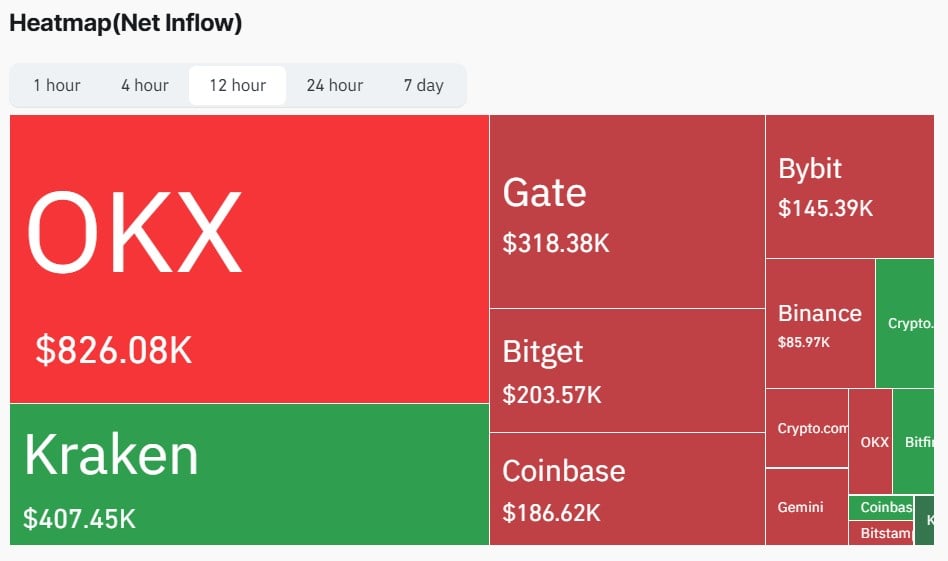Select the red Crypto.com tile
The height and width of the screenshot is (561, 948).
[807, 428]
